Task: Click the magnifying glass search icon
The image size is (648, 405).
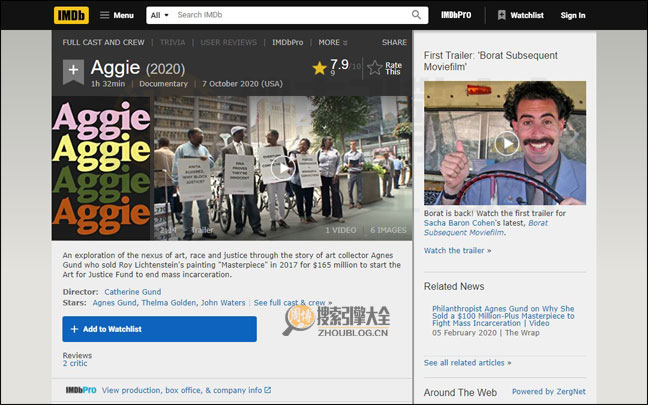Action: pyautogui.click(x=416, y=15)
